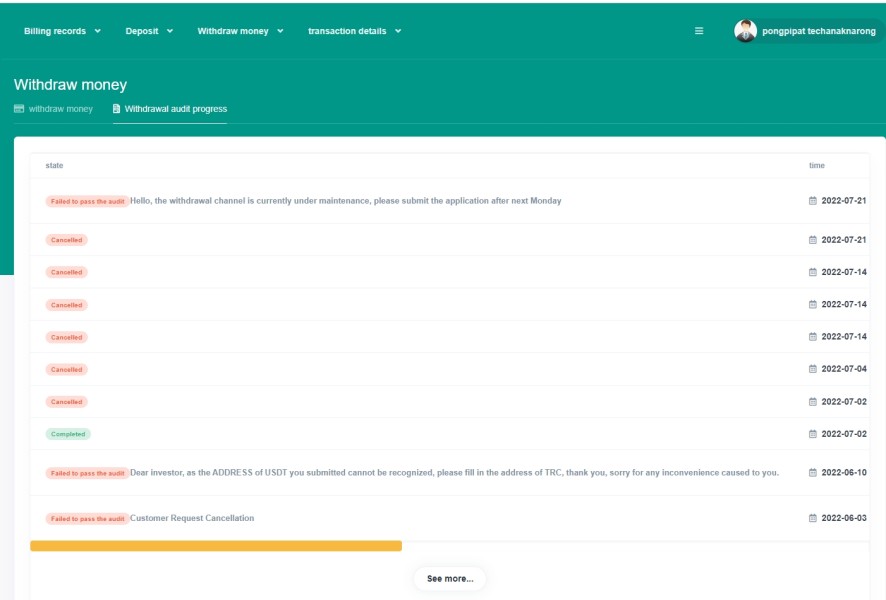Click Failed badge beside USDT address message
886x600 pixels.
pos(88,473)
